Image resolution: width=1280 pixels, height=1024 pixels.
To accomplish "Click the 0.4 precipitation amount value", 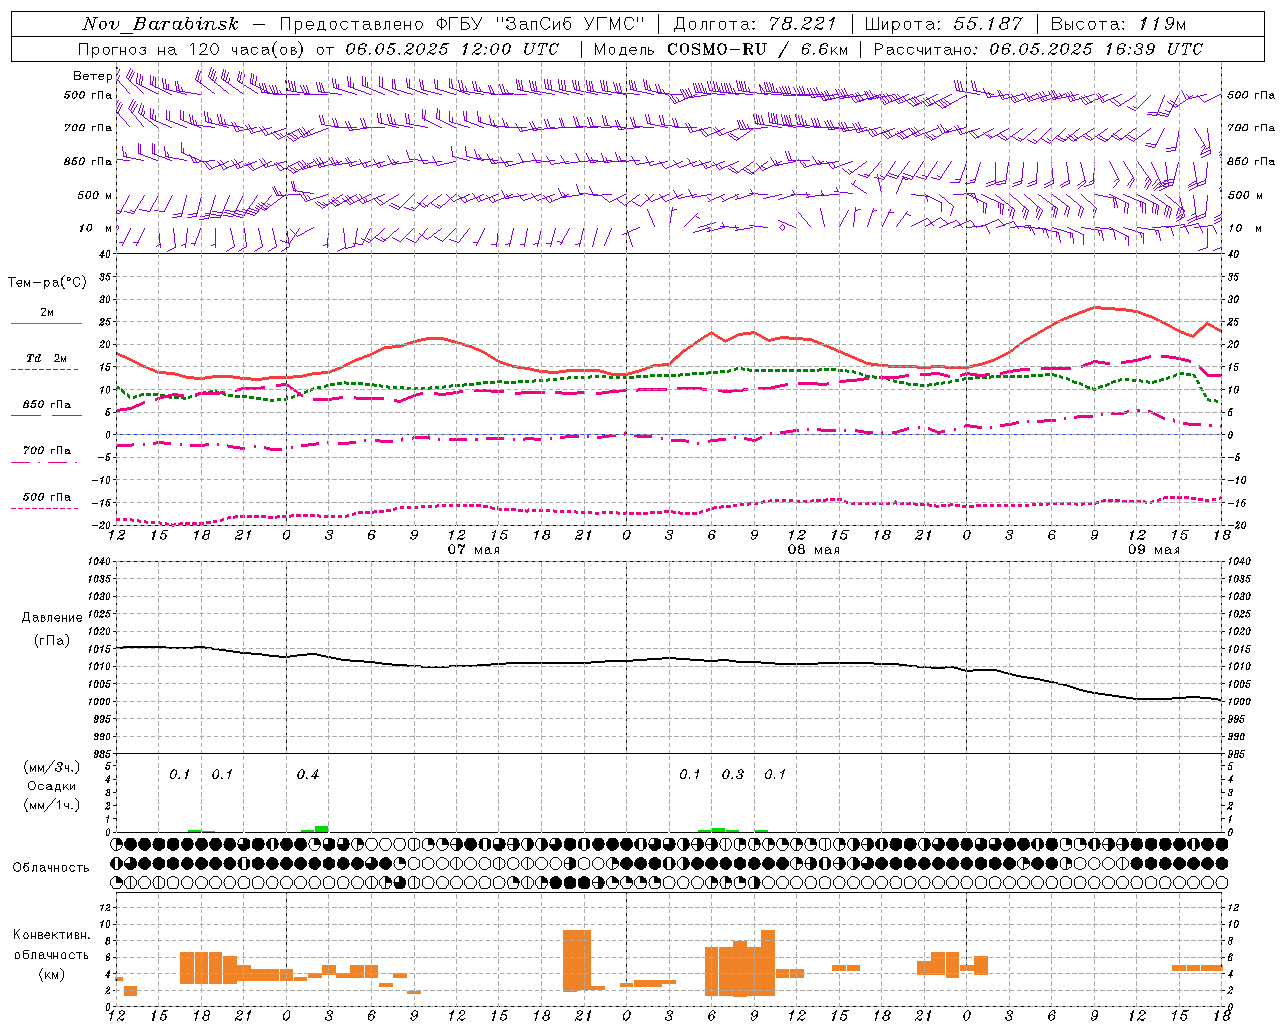I will [x=308, y=775].
